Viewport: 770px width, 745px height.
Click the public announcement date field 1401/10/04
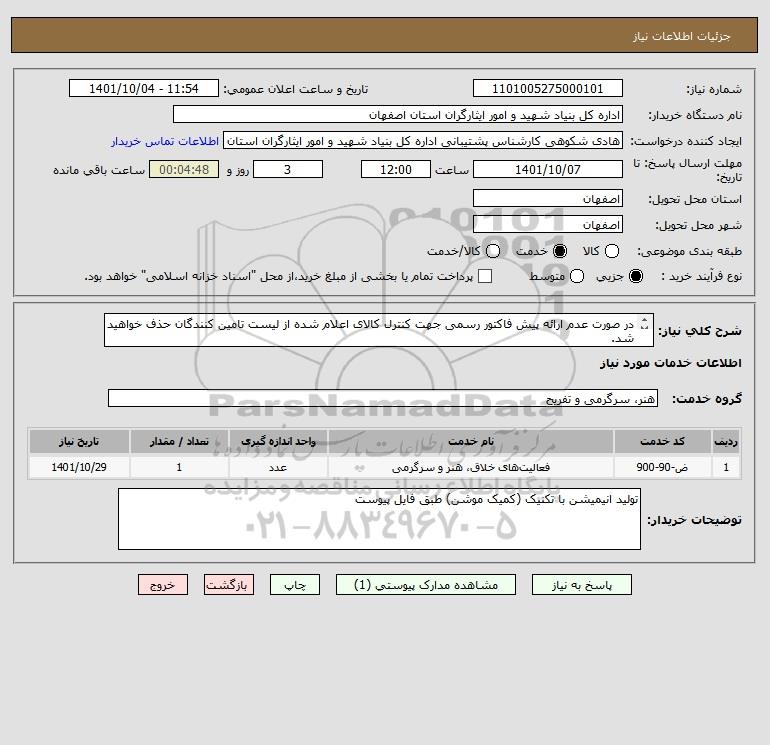tap(144, 89)
